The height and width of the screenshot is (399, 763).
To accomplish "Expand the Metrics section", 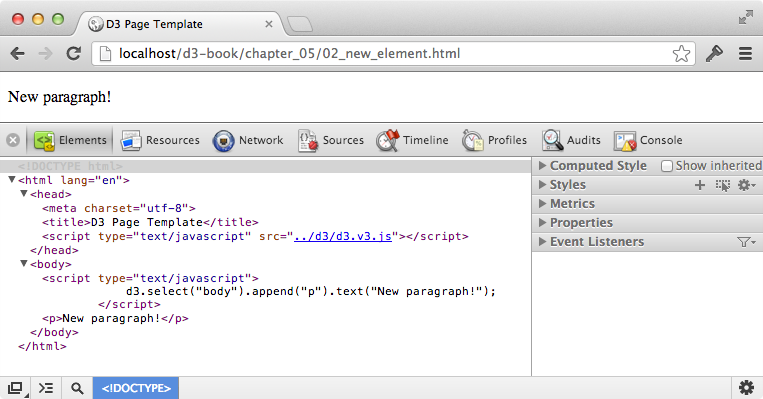I will click(542, 203).
